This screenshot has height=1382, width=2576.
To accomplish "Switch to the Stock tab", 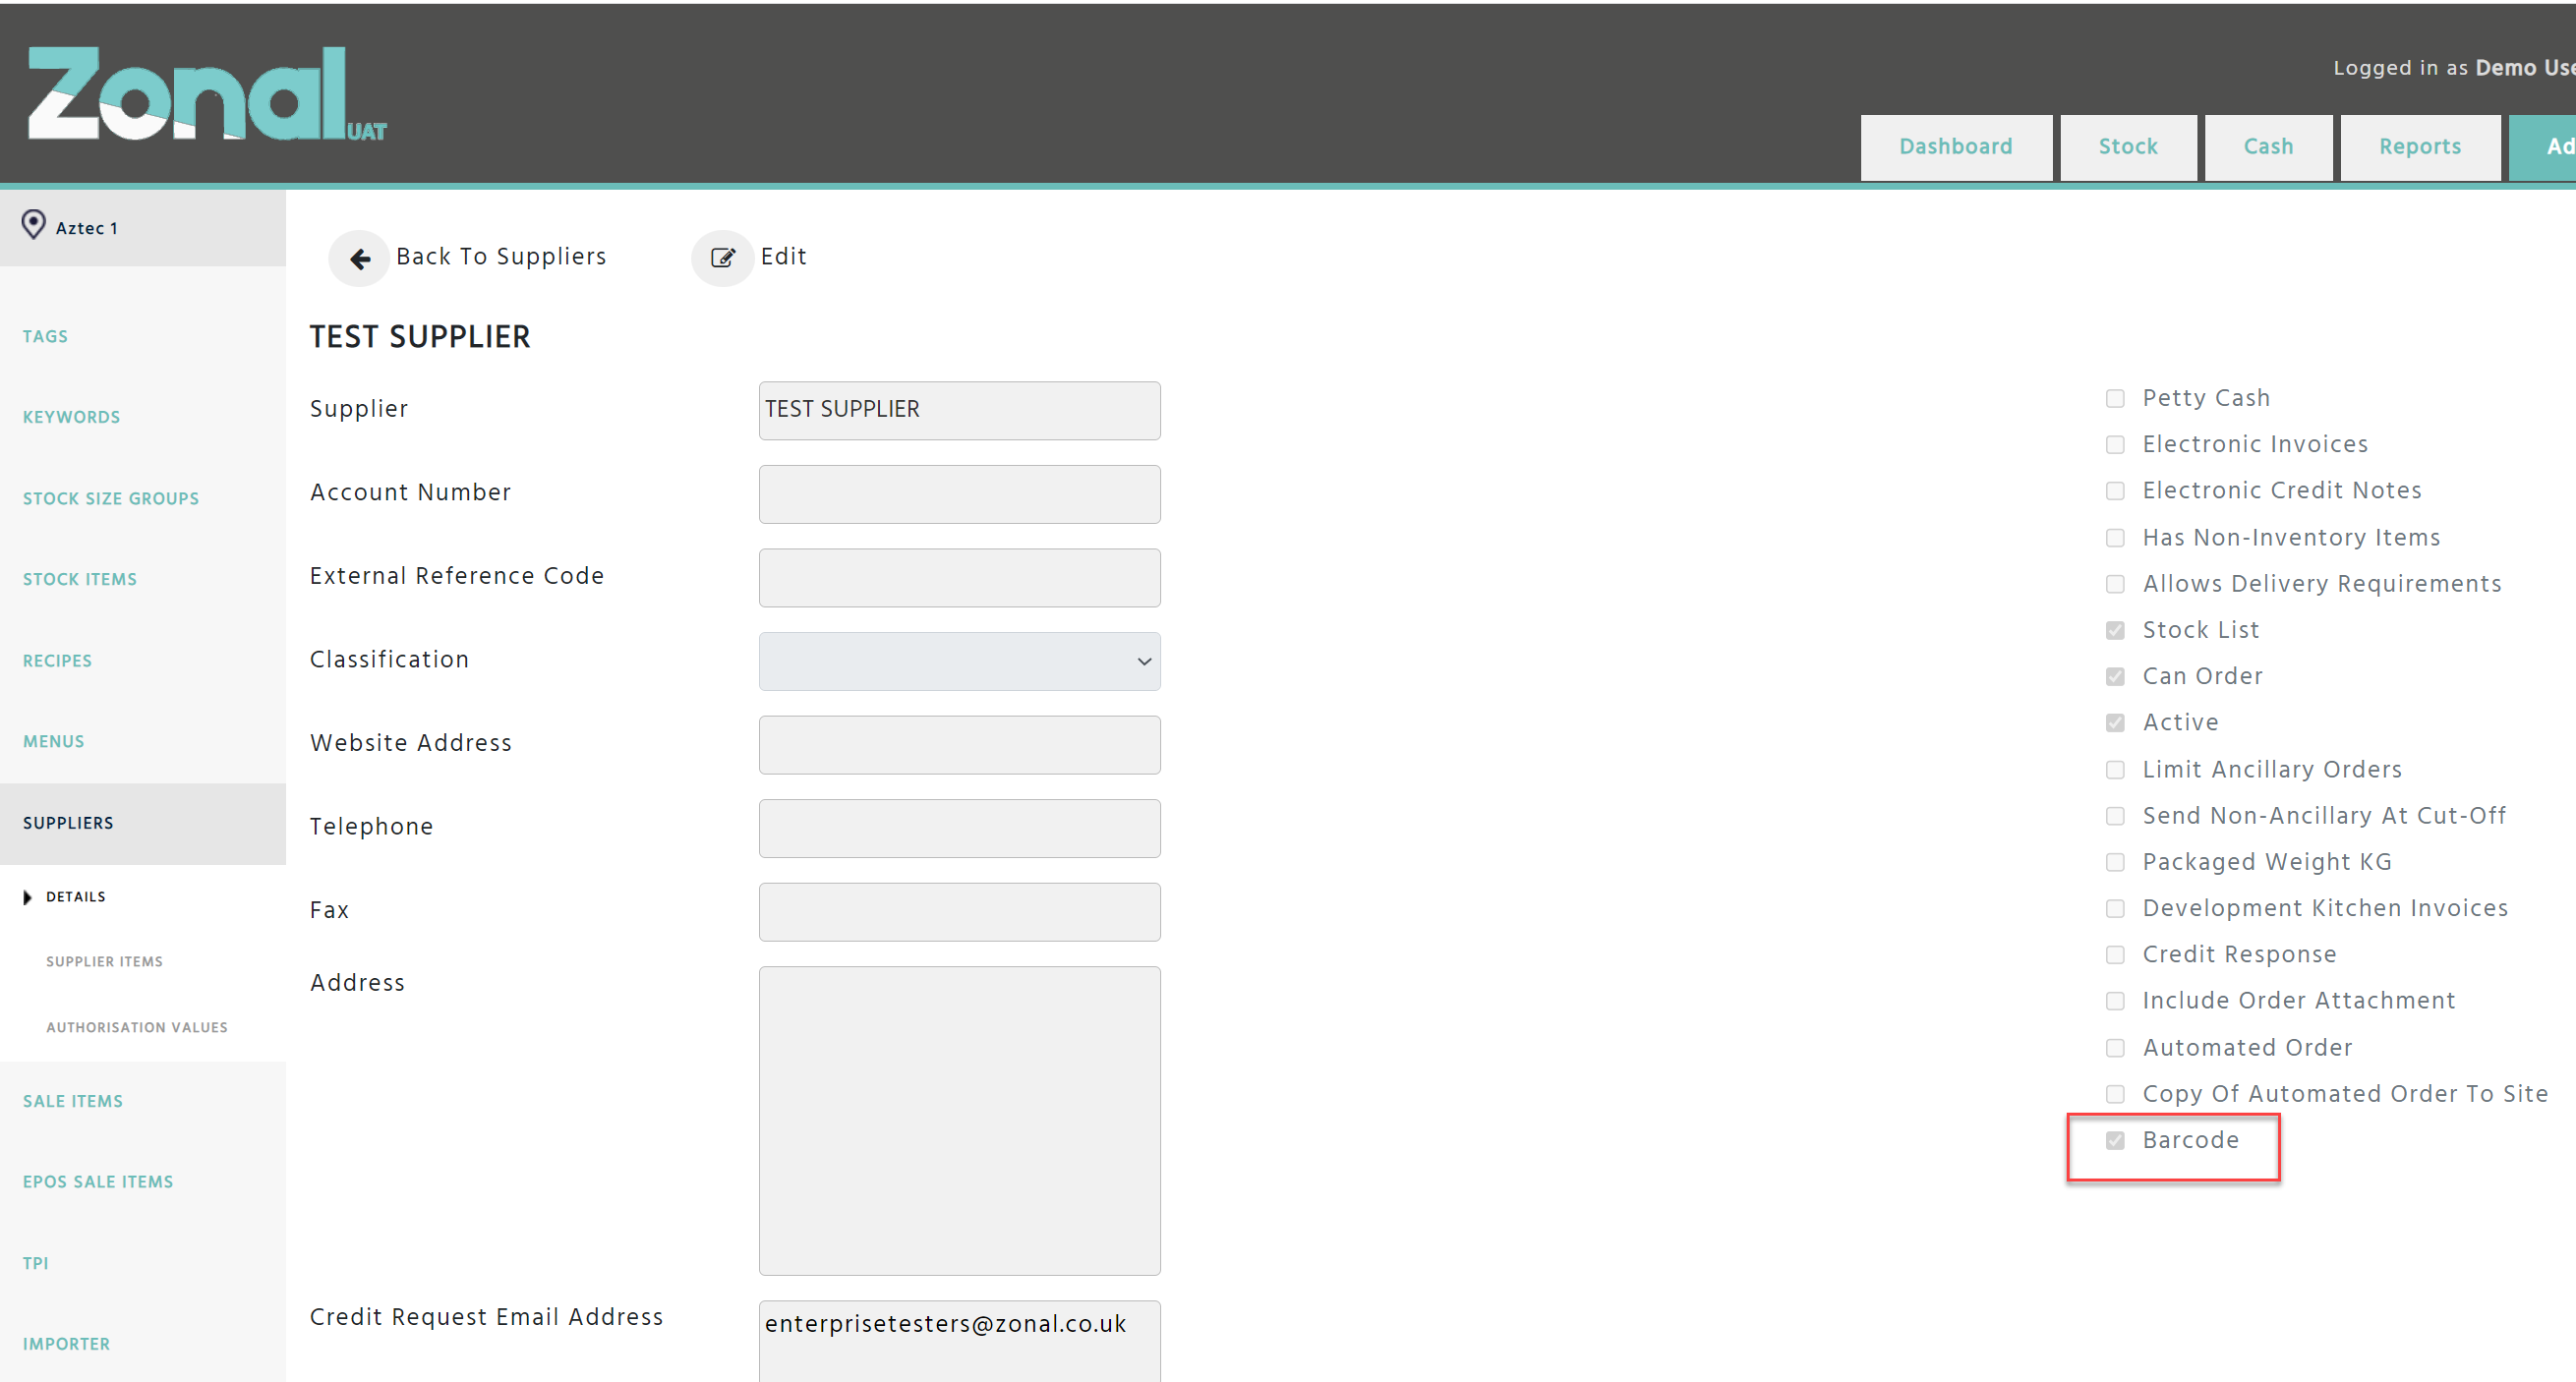I will pos(2127,147).
